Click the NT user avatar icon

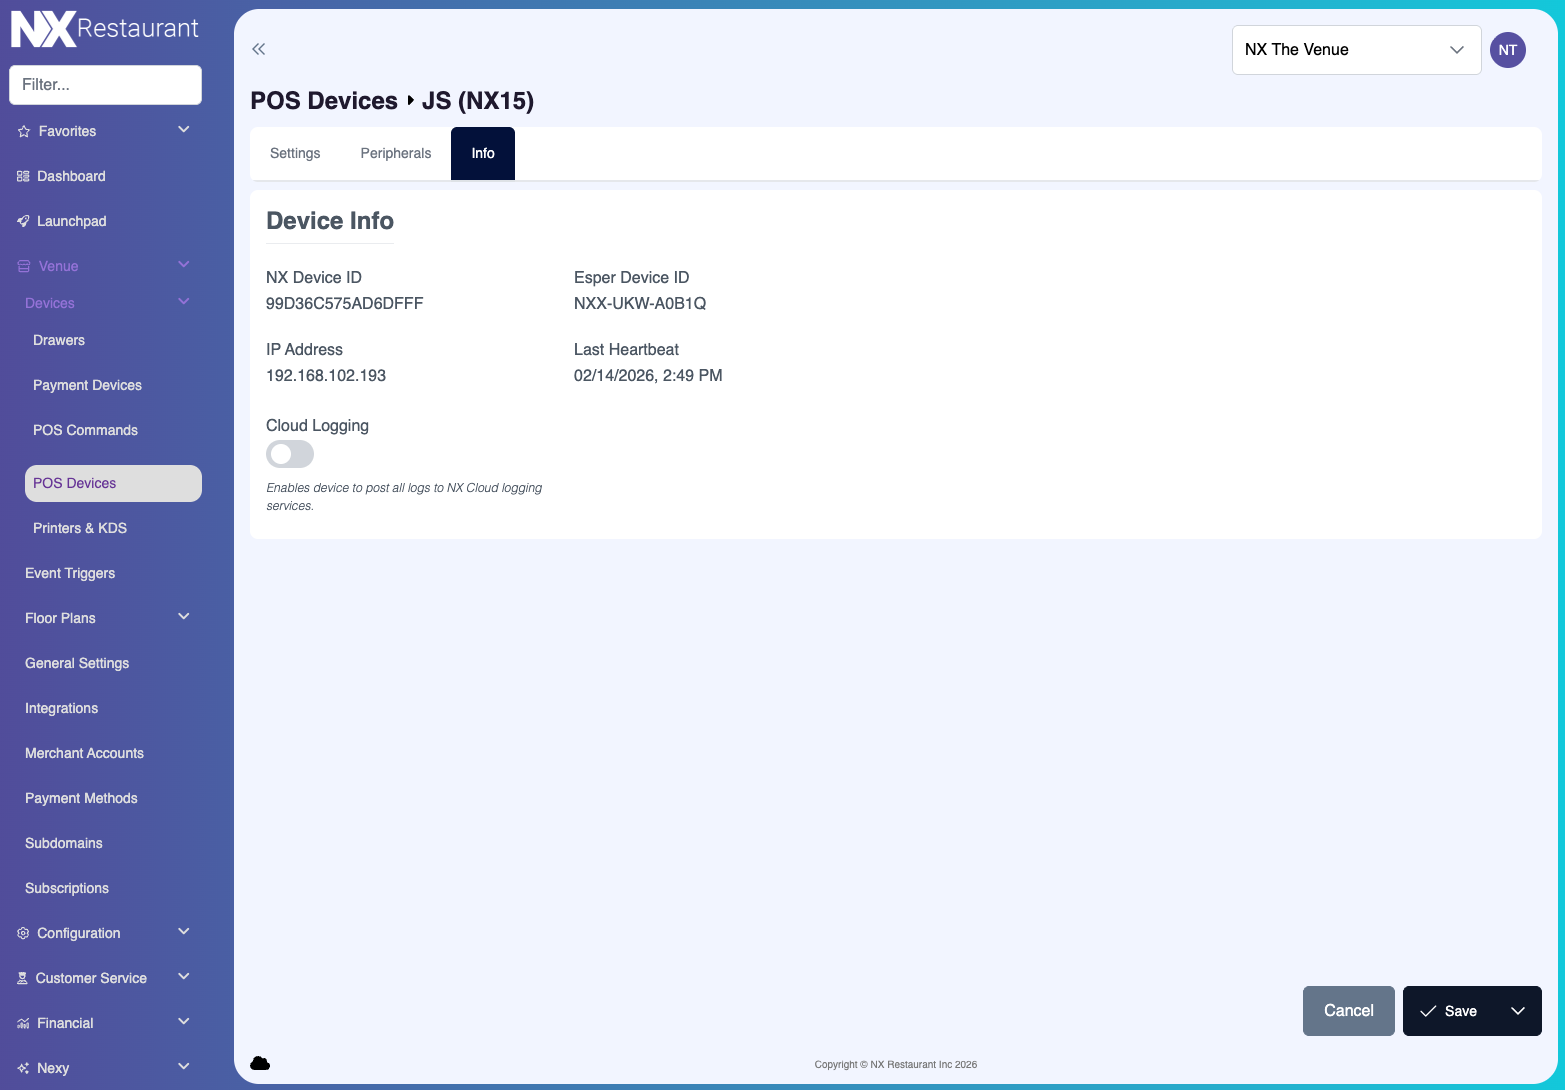coord(1507,50)
